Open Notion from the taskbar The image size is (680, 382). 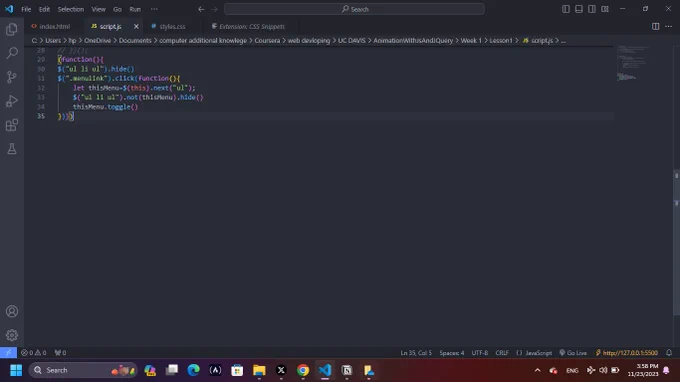tap(347, 370)
